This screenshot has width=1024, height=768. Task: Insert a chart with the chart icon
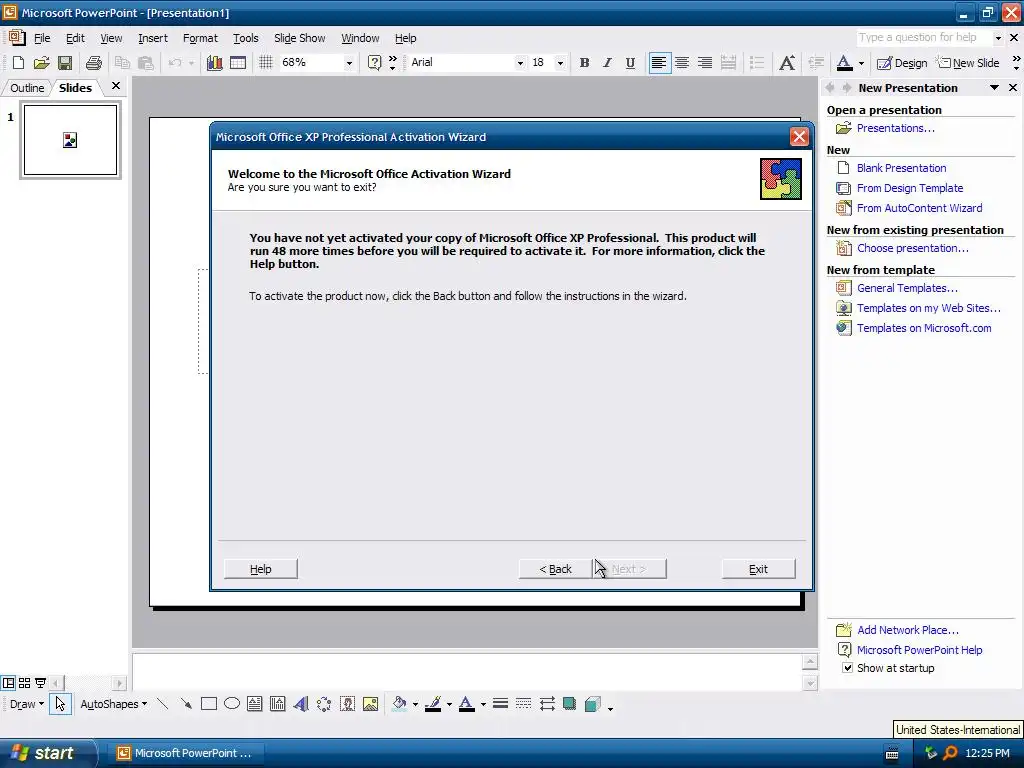(x=214, y=63)
